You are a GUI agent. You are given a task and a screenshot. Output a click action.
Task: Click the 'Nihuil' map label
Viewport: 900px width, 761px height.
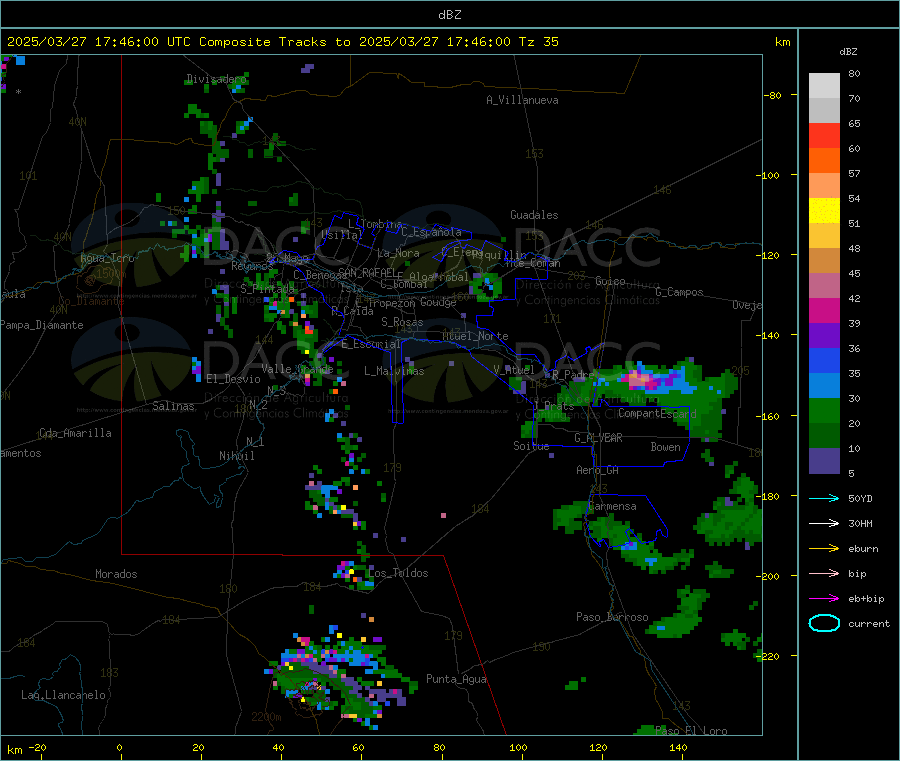click(x=236, y=456)
